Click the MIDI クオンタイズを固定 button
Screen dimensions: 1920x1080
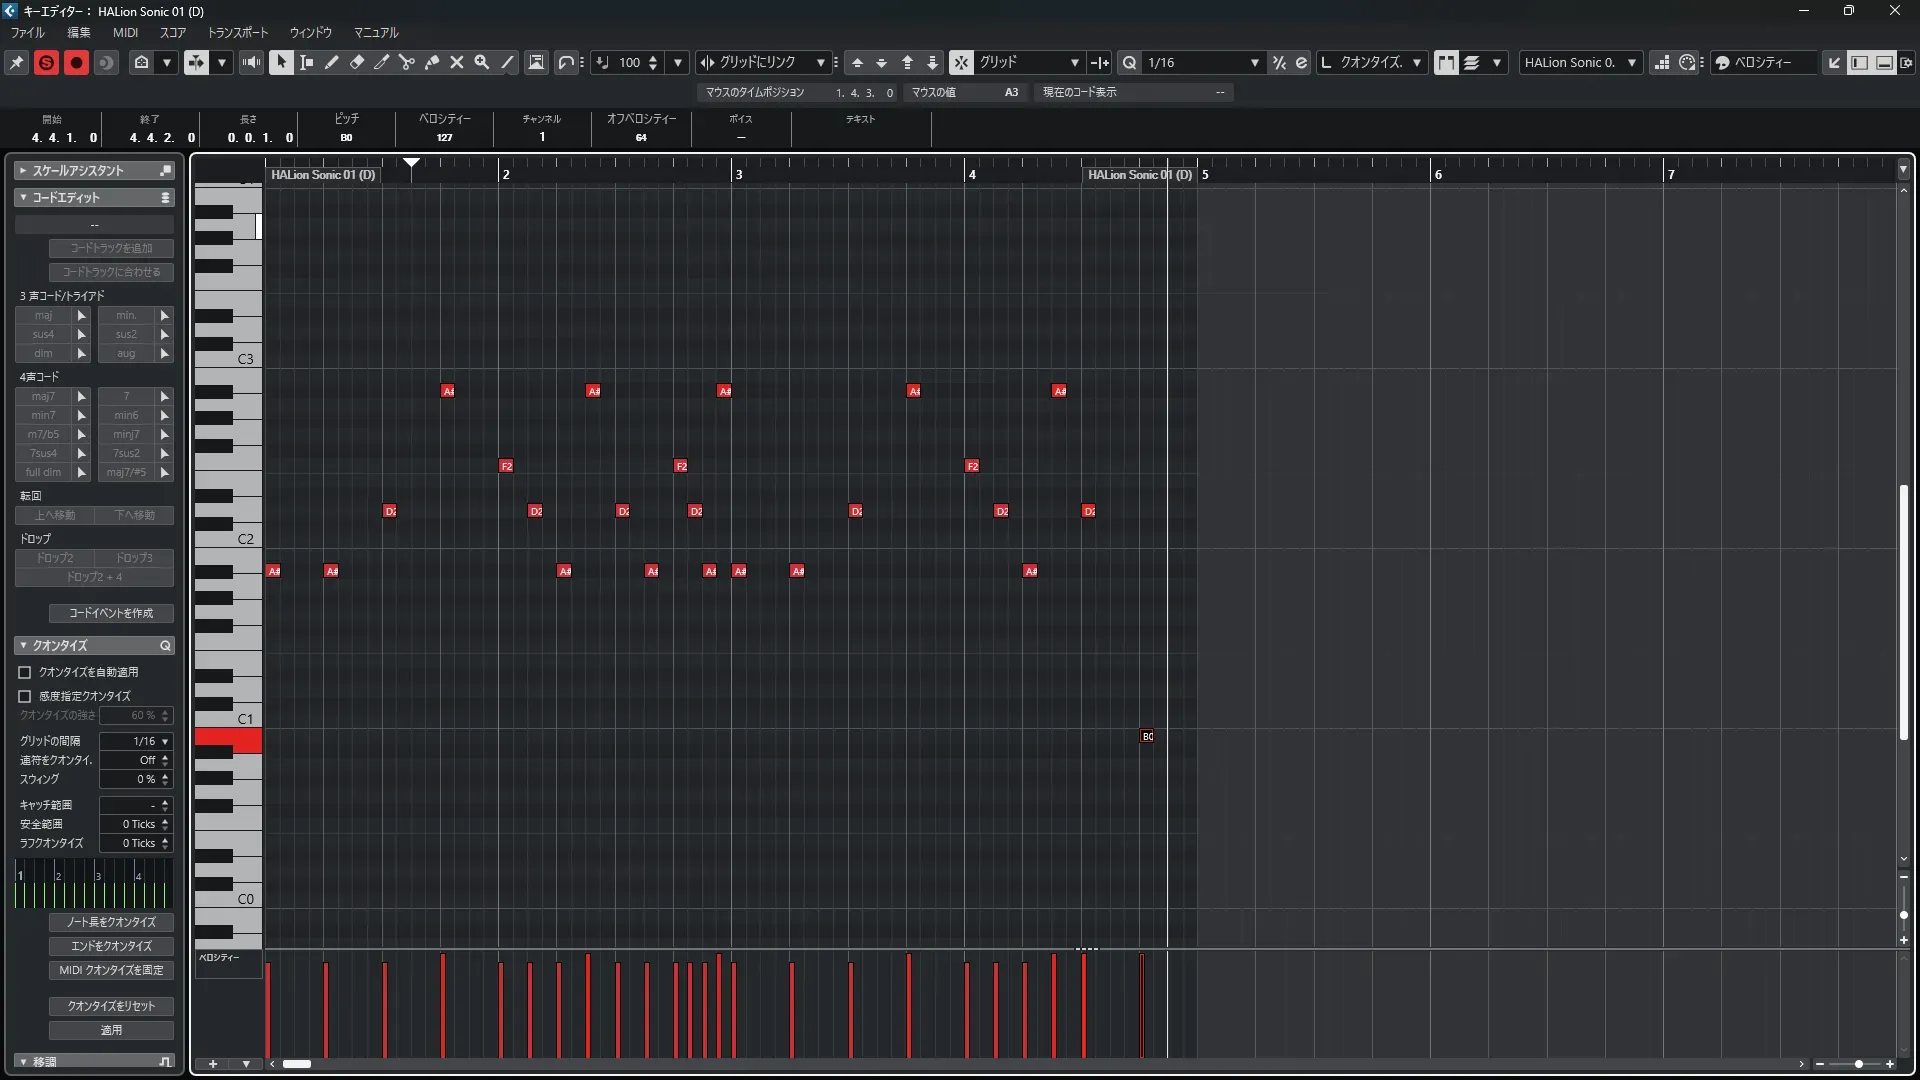pyautogui.click(x=111, y=970)
